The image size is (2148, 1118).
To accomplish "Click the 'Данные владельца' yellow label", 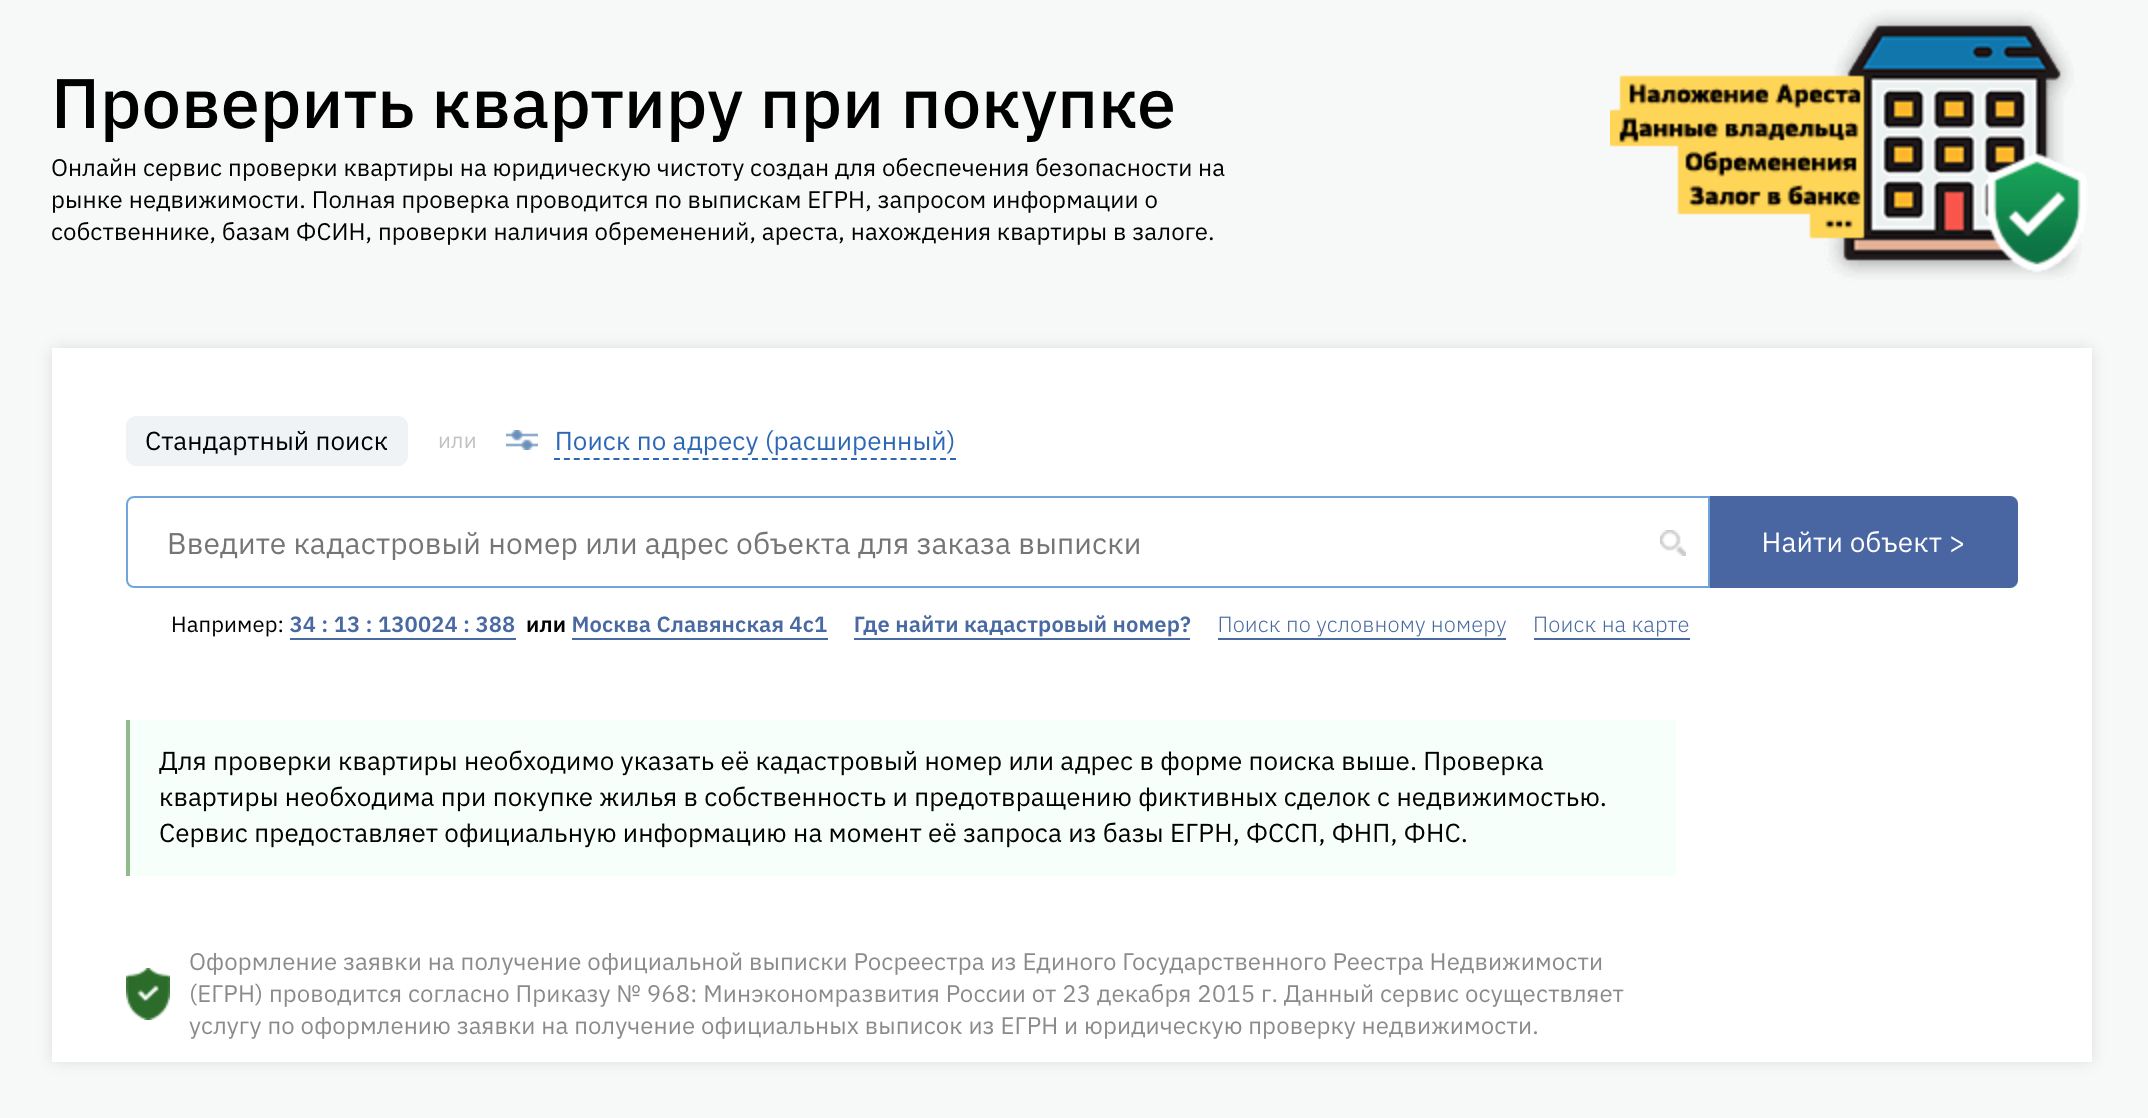I will tap(1738, 128).
